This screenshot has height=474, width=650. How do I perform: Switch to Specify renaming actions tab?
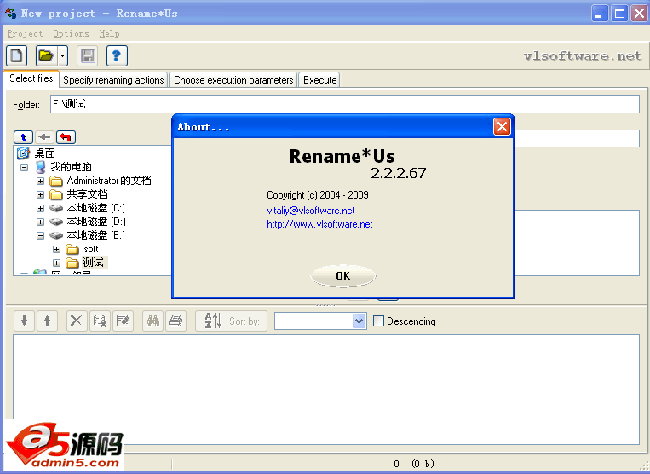pos(114,80)
